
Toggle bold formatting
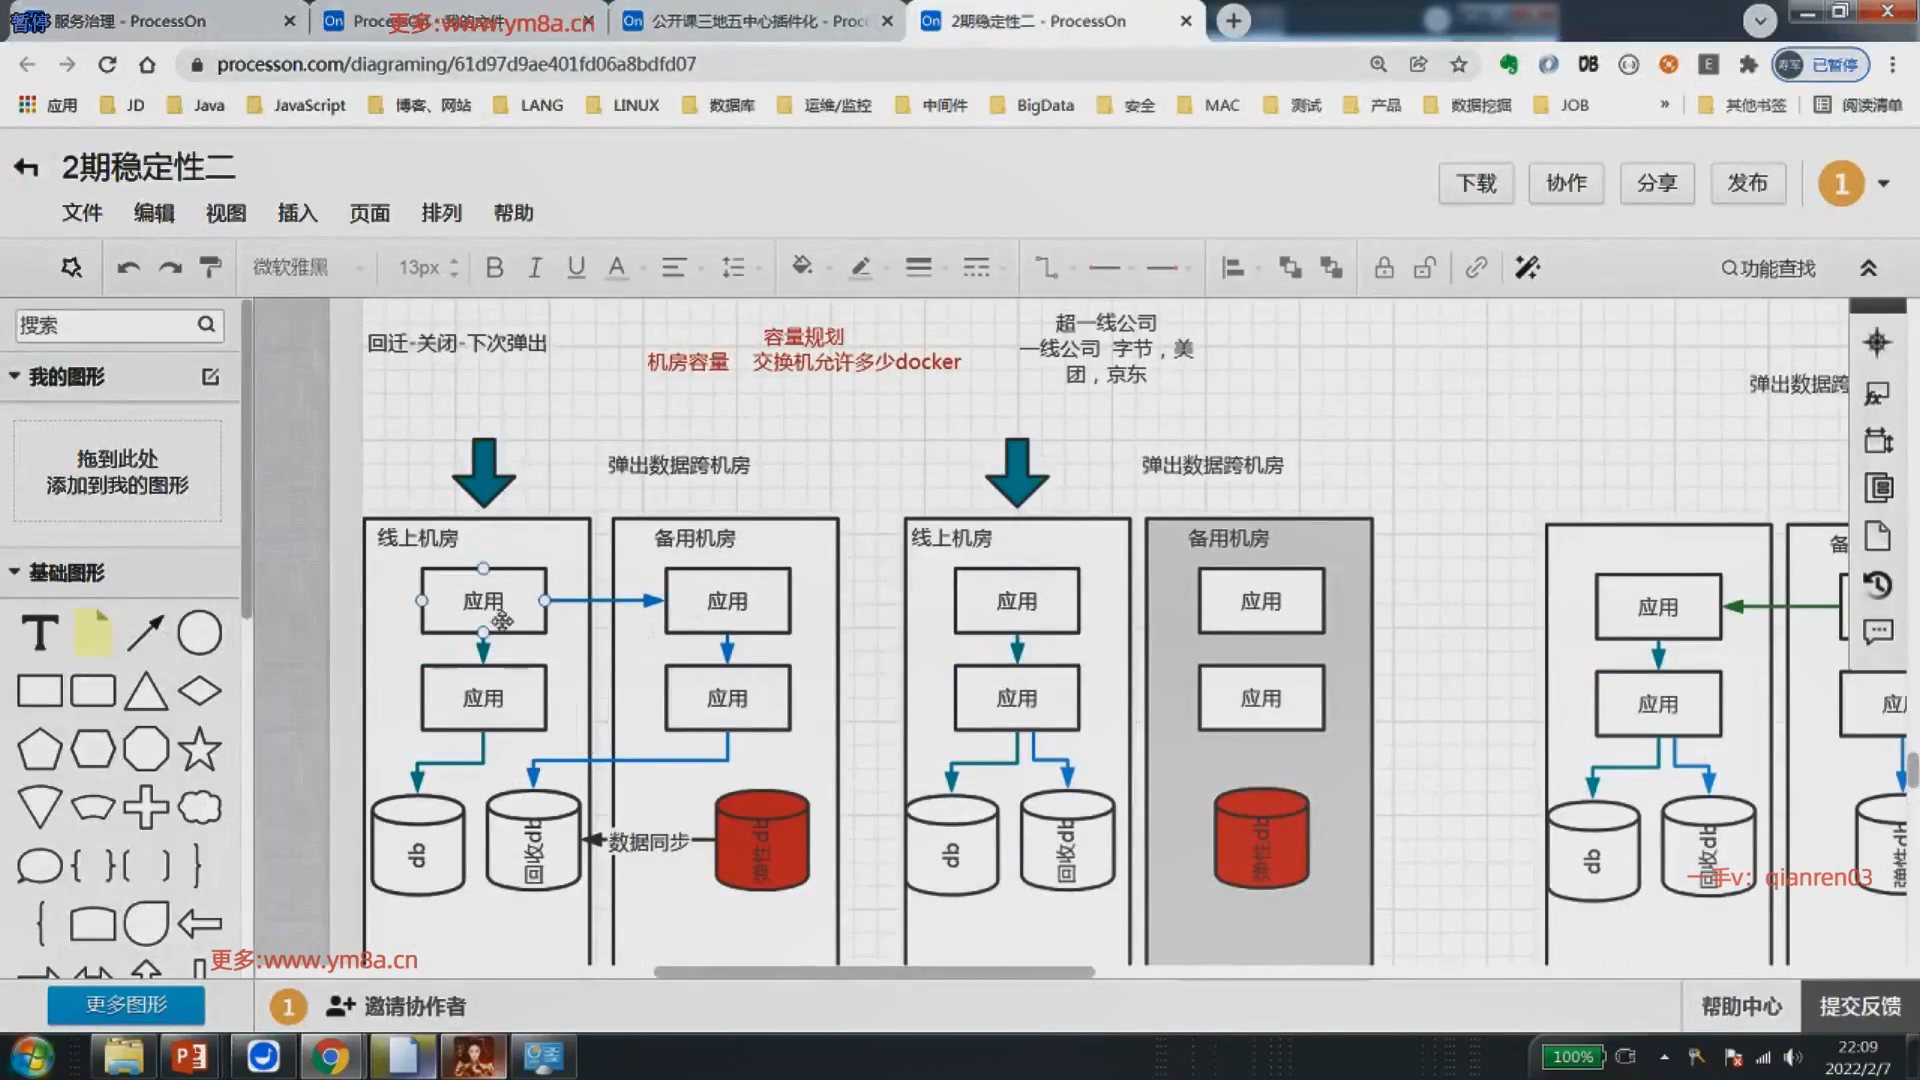point(494,267)
